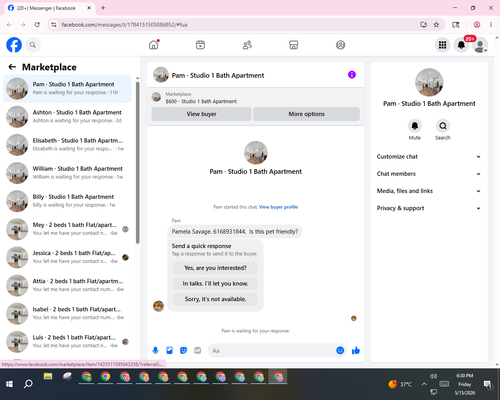Viewport: 500px width, 400px height.
Task: Open Isabel's 2 beds 1 bath chat
Action: (67, 313)
